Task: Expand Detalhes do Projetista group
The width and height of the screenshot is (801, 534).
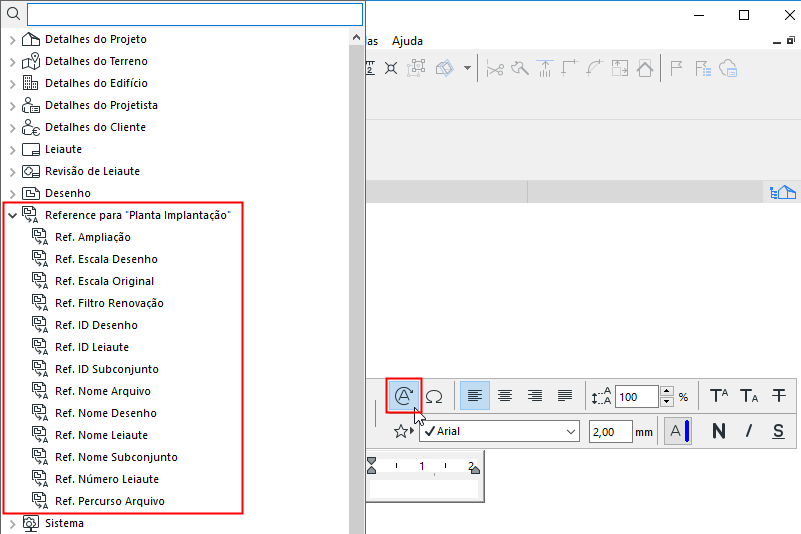Action: (x=12, y=106)
